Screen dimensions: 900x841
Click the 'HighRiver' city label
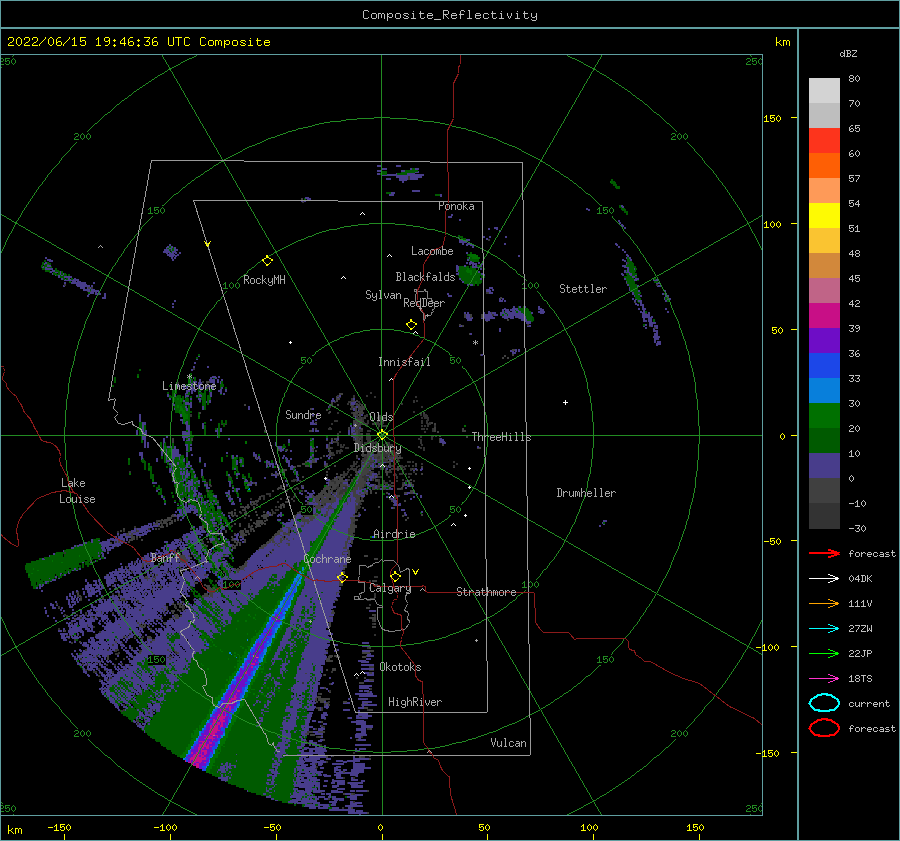click(415, 702)
